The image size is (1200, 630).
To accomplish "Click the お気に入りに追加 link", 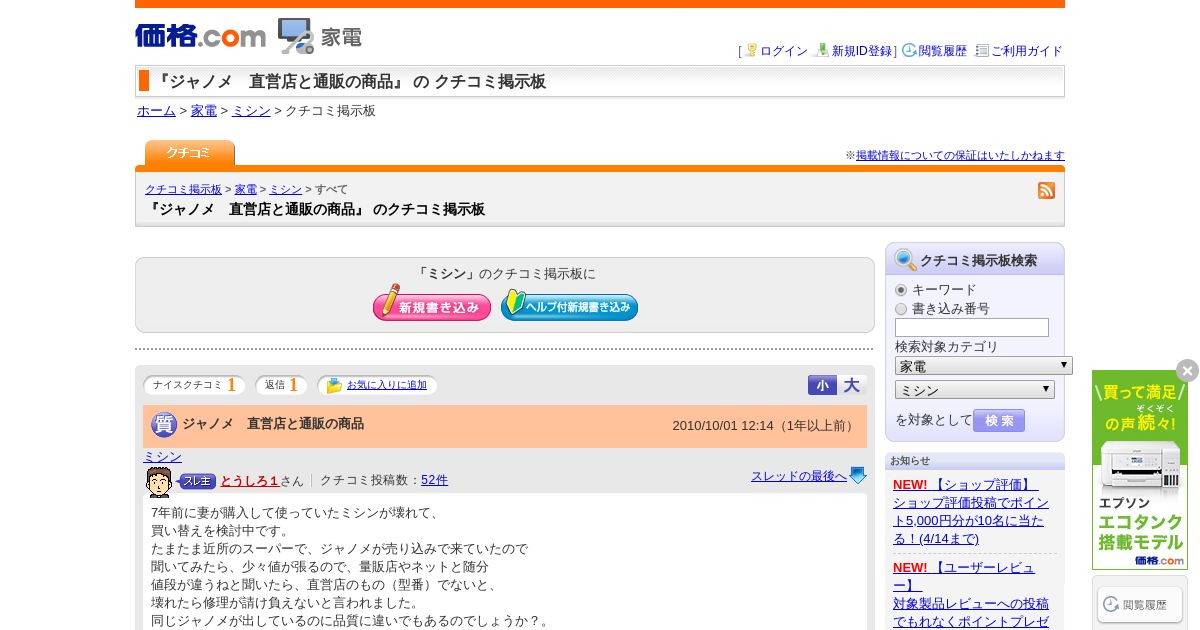I will [387, 385].
